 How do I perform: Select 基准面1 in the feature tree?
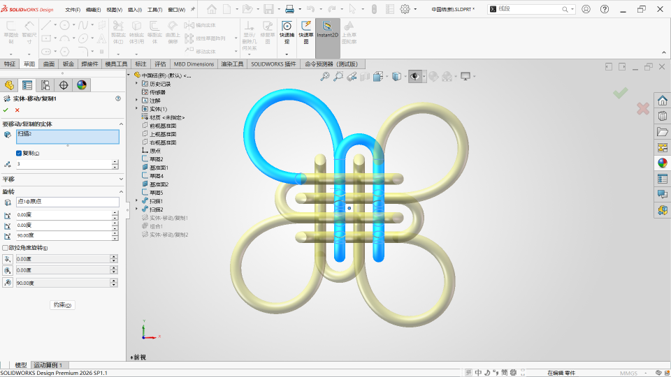point(159,167)
